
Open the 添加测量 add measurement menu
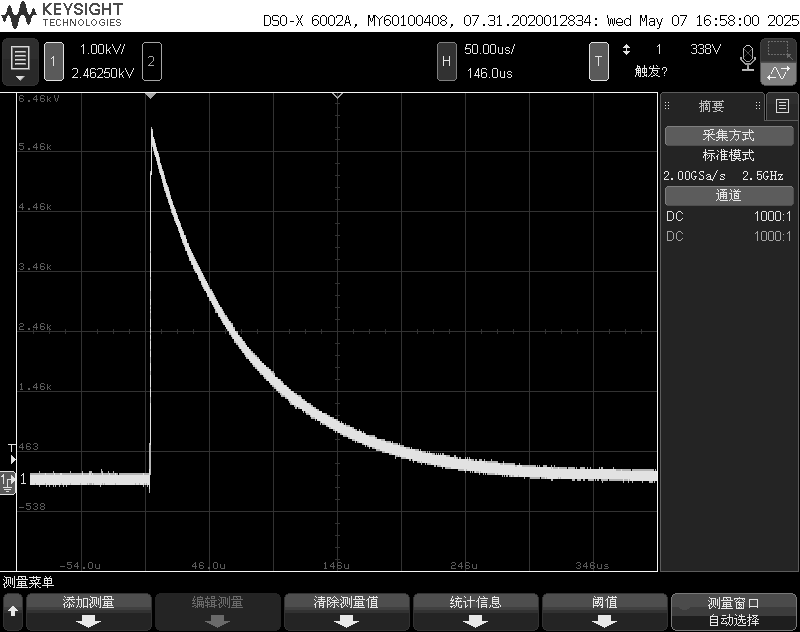click(88, 612)
